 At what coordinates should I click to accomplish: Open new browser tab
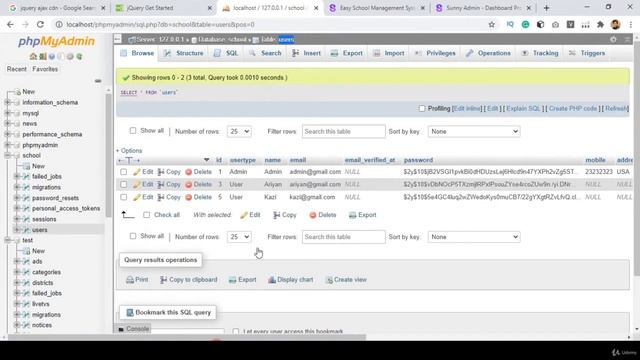point(547,8)
